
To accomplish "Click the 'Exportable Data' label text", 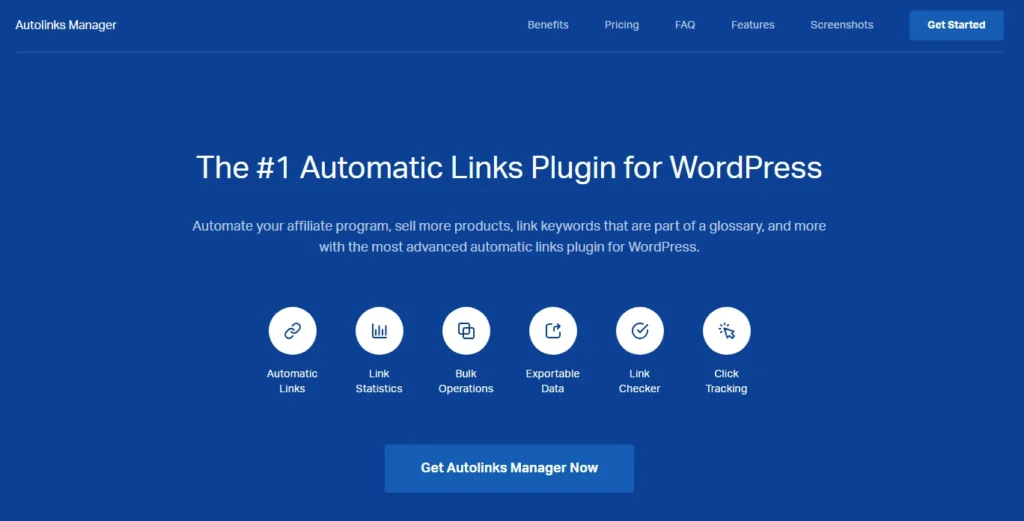I will pyautogui.click(x=552, y=381).
